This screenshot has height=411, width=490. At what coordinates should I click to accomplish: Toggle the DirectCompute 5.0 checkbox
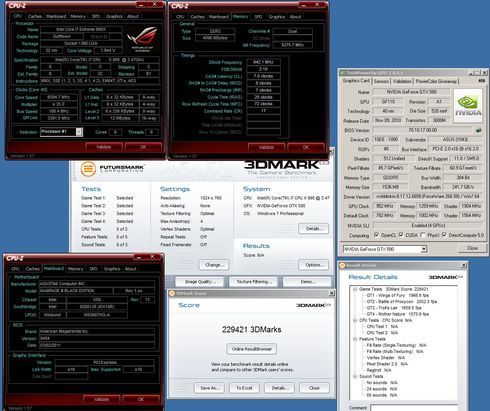pyautogui.click(x=444, y=235)
